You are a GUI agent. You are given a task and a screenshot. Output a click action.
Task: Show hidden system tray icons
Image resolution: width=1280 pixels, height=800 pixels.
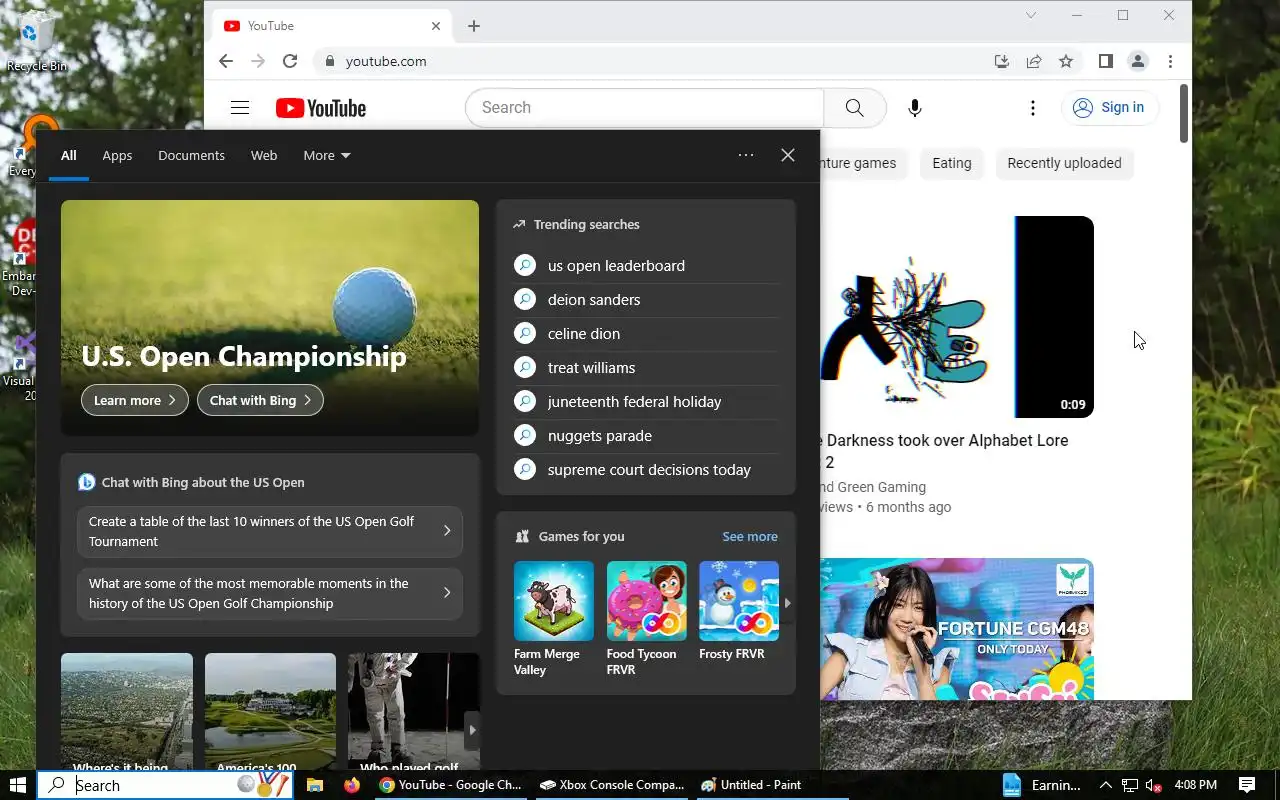click(1105, 785)
